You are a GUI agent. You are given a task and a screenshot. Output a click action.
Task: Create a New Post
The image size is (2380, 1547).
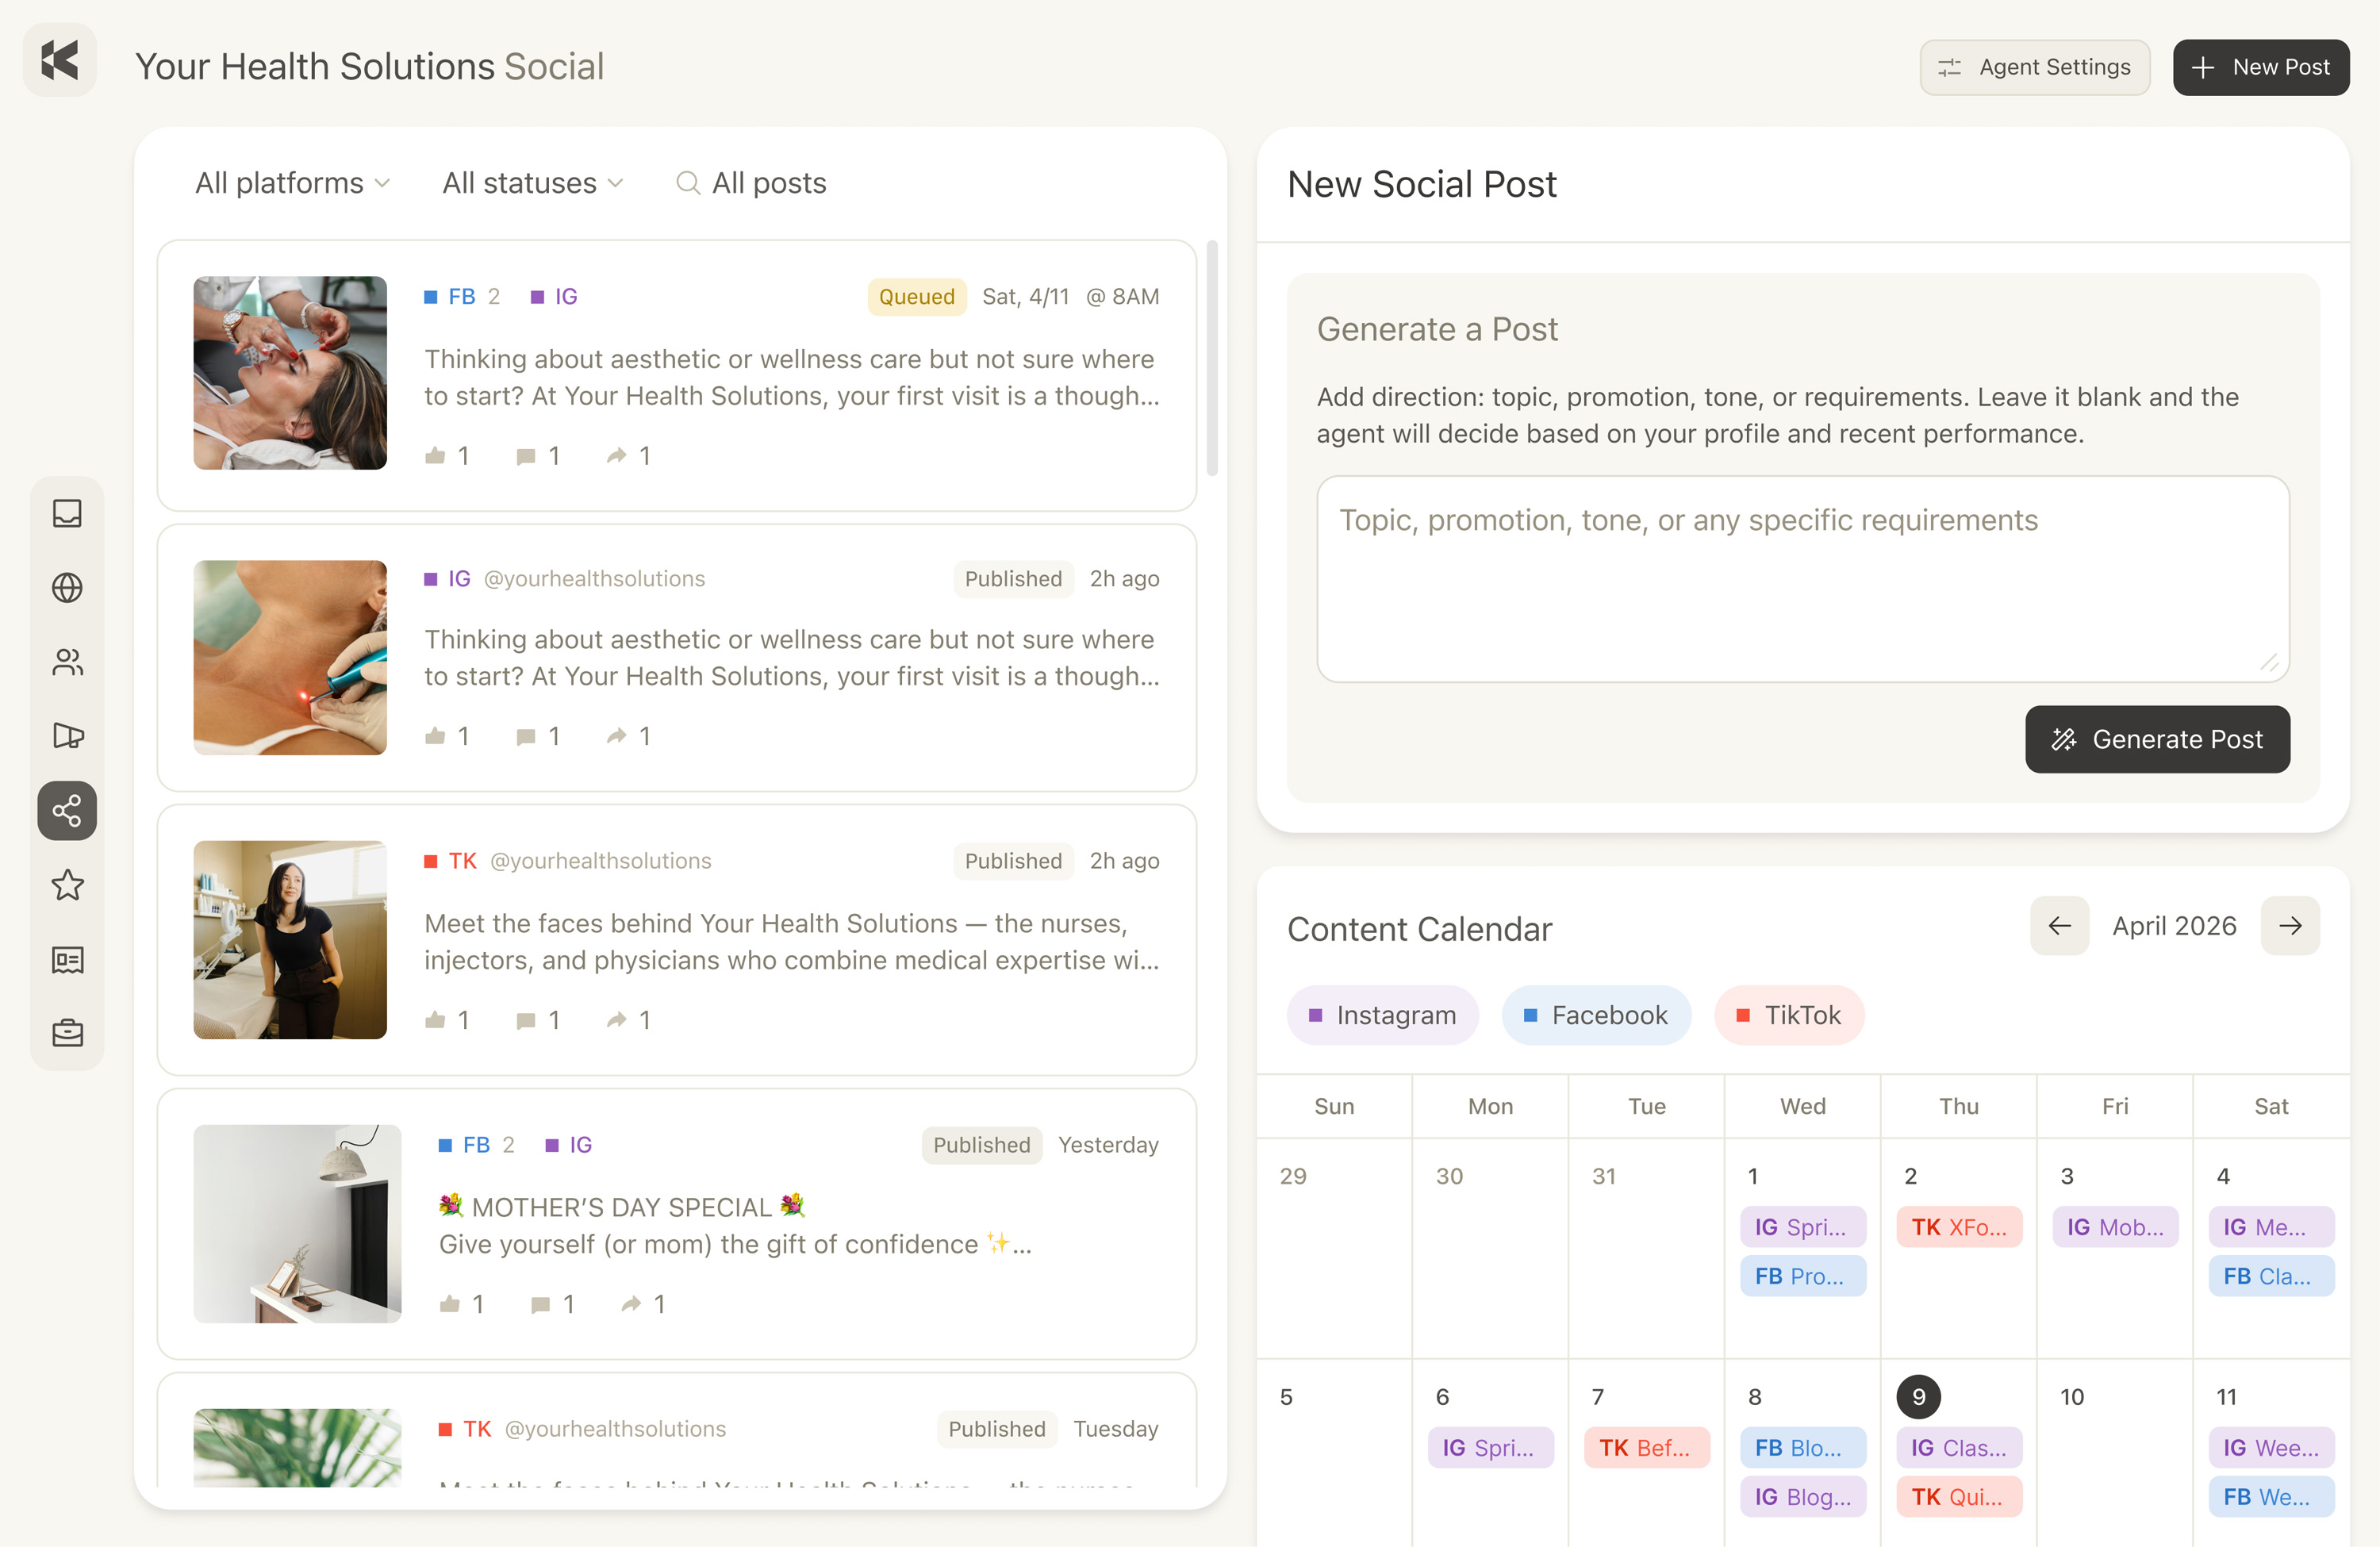tap(2260, 67)
